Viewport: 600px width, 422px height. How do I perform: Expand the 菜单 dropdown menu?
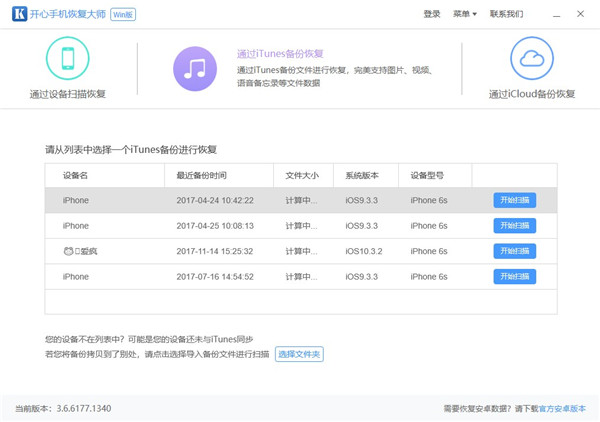tap(464, 14)
